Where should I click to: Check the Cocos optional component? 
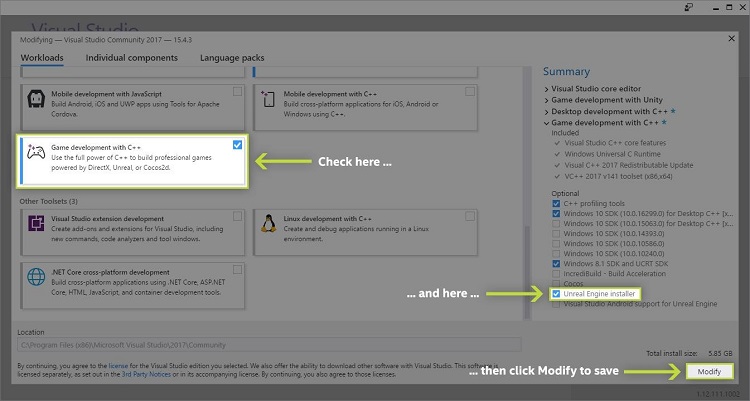coord(556,284)
